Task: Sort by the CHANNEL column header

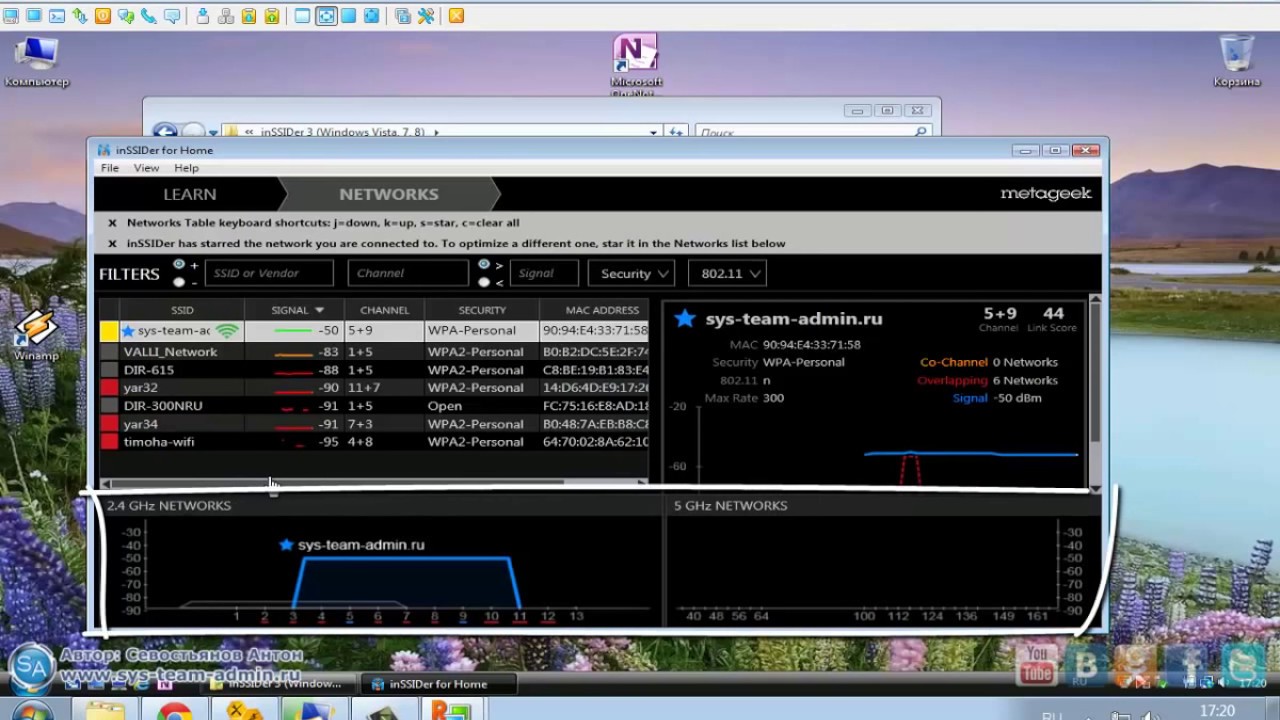Action: coord(384,310)
